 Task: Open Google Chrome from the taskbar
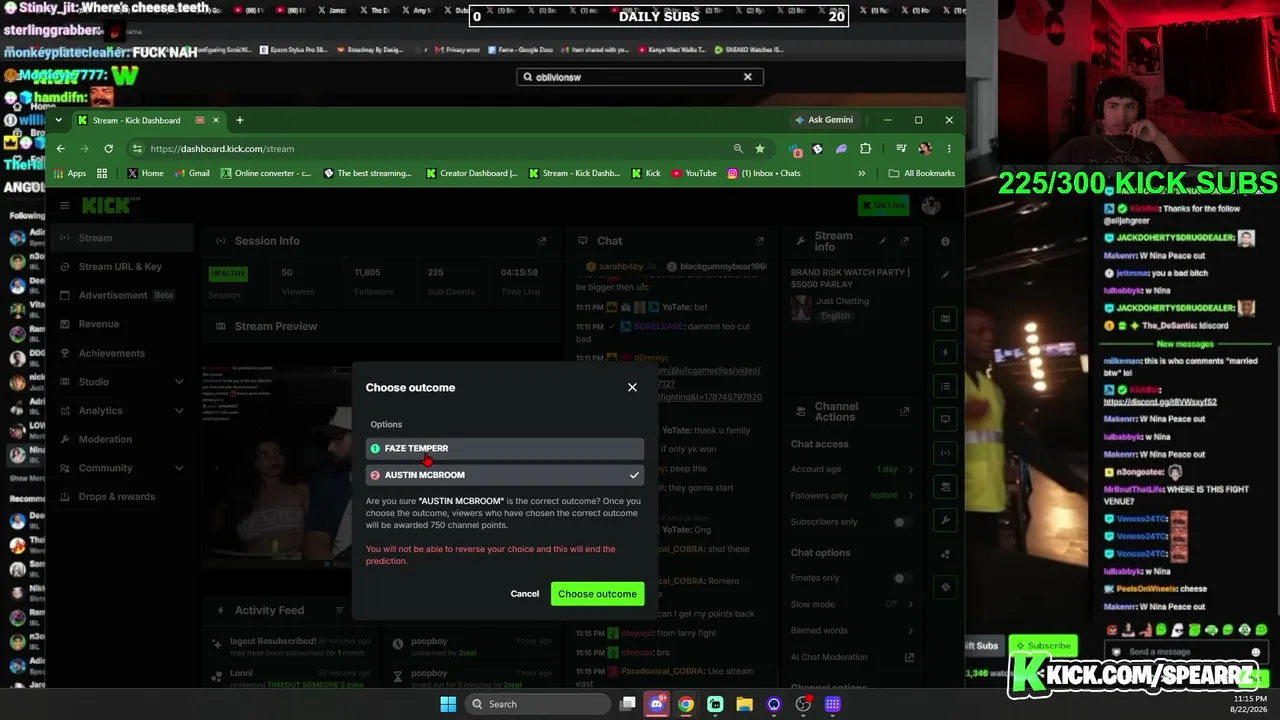686,704
